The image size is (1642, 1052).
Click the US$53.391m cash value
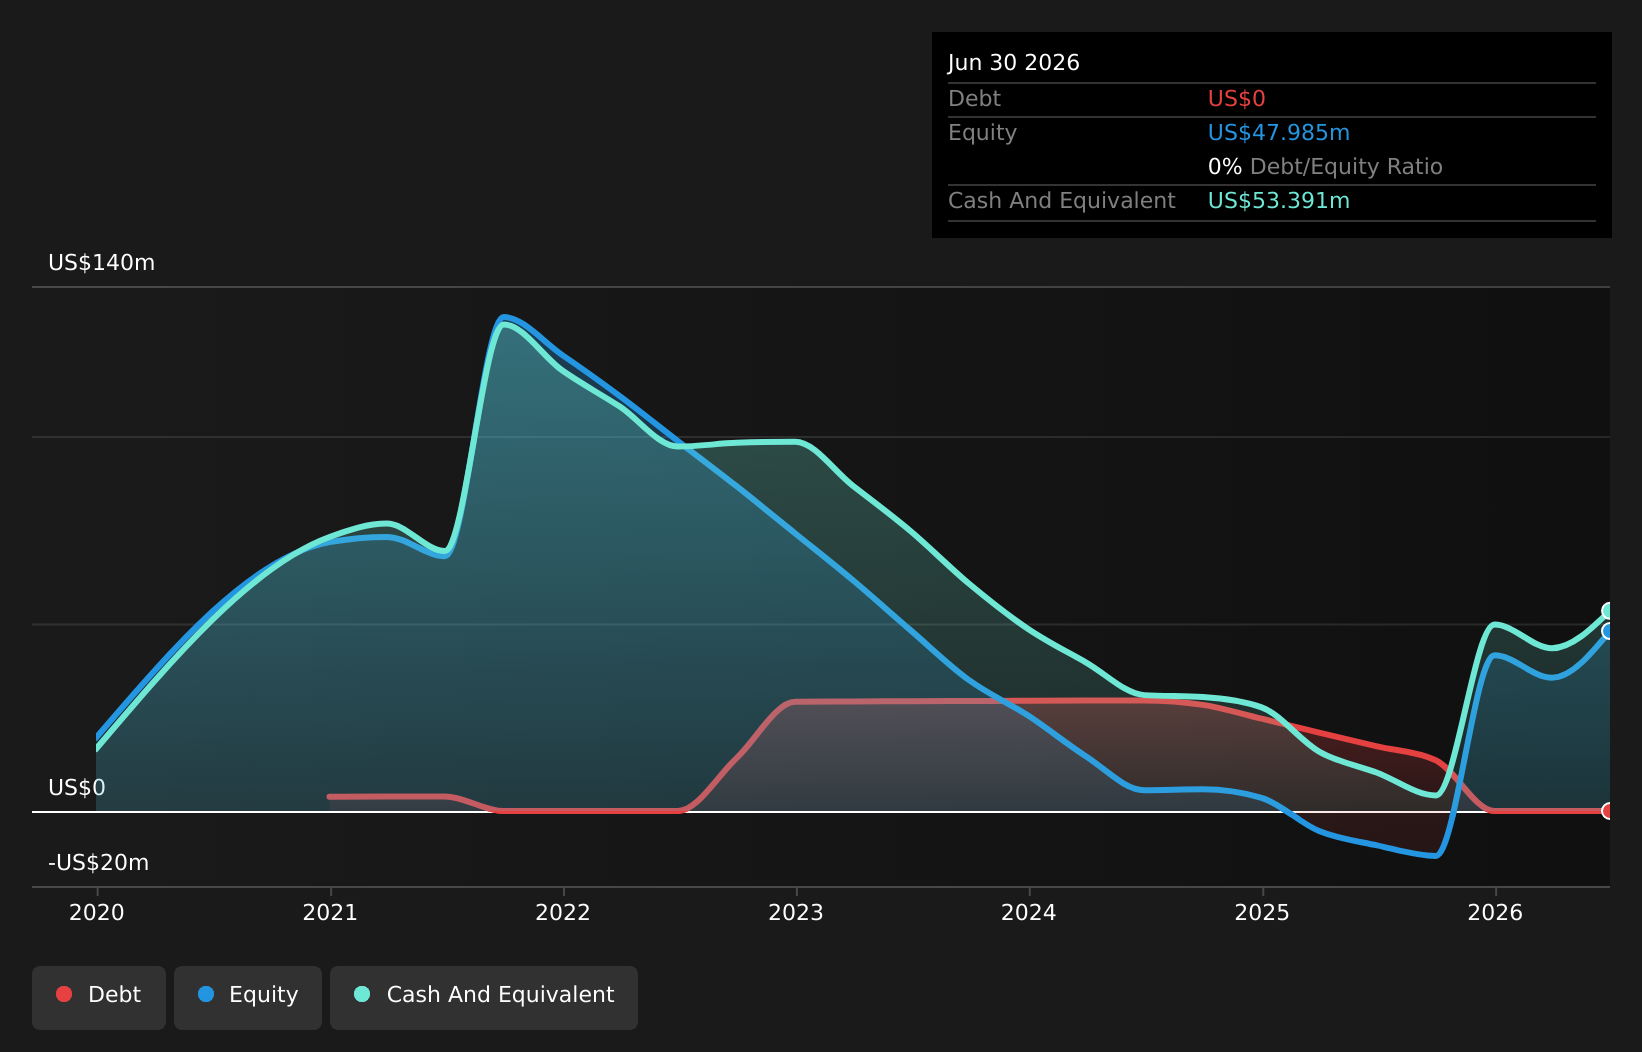tap(1279, 201)
